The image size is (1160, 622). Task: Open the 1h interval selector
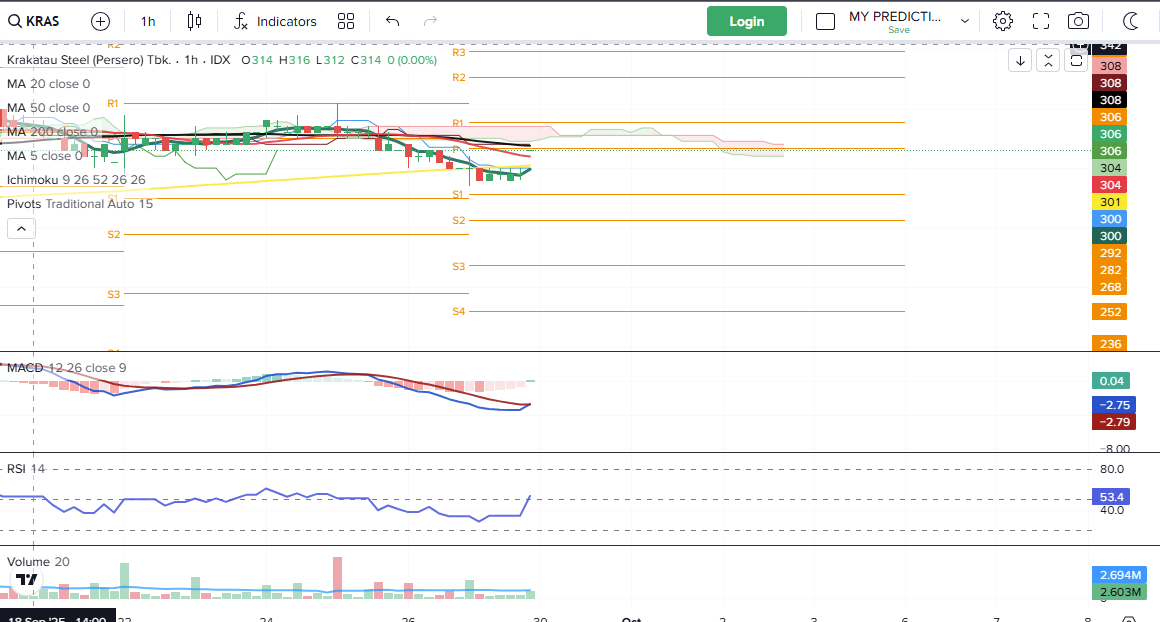pyautogui.click(x=148, y=21)
